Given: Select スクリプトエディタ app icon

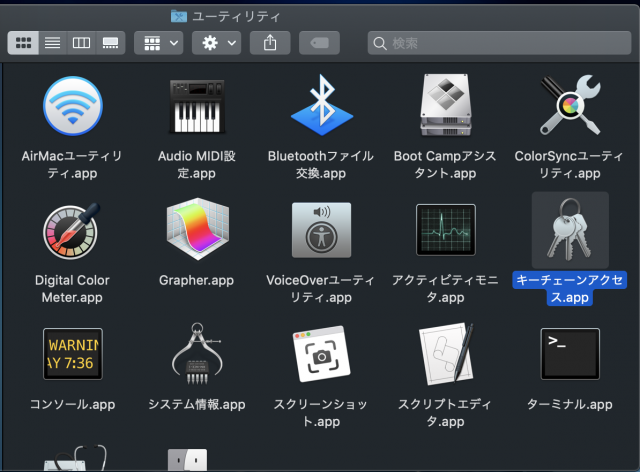Looking at the screenshot, I should point(446,354).
